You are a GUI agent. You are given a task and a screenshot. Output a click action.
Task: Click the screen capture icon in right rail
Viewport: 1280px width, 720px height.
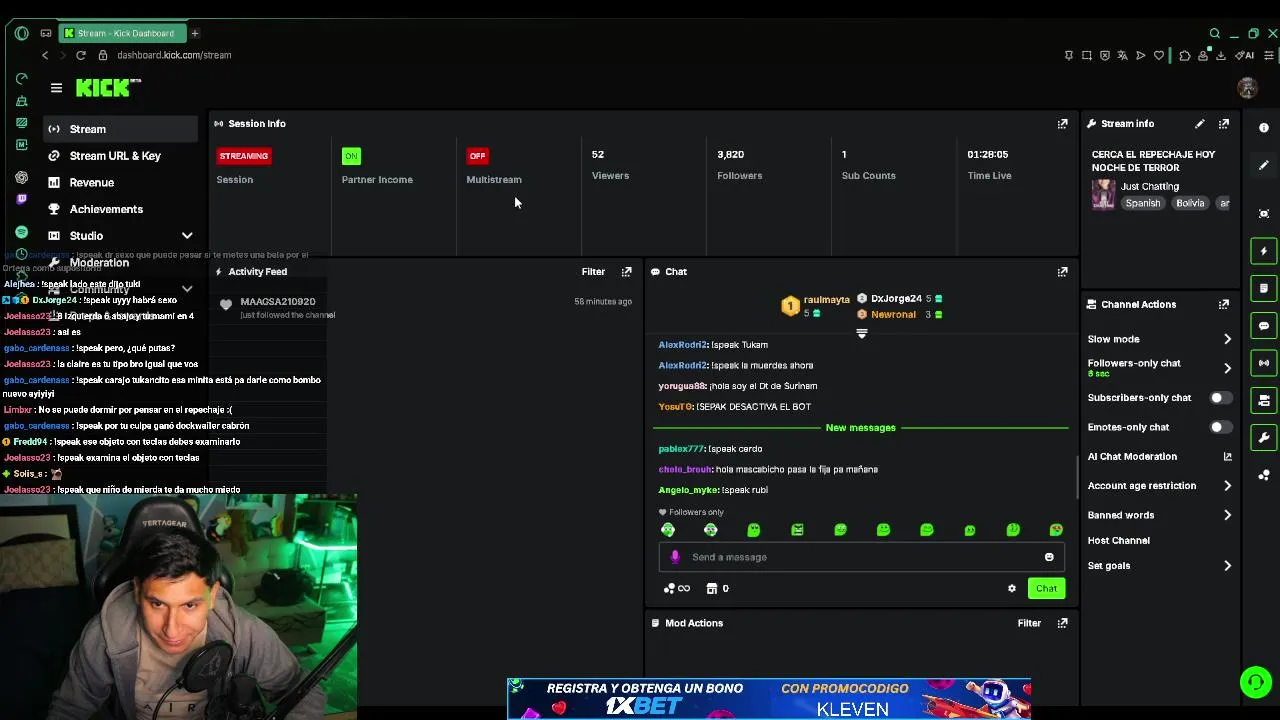coord(1264,214)
